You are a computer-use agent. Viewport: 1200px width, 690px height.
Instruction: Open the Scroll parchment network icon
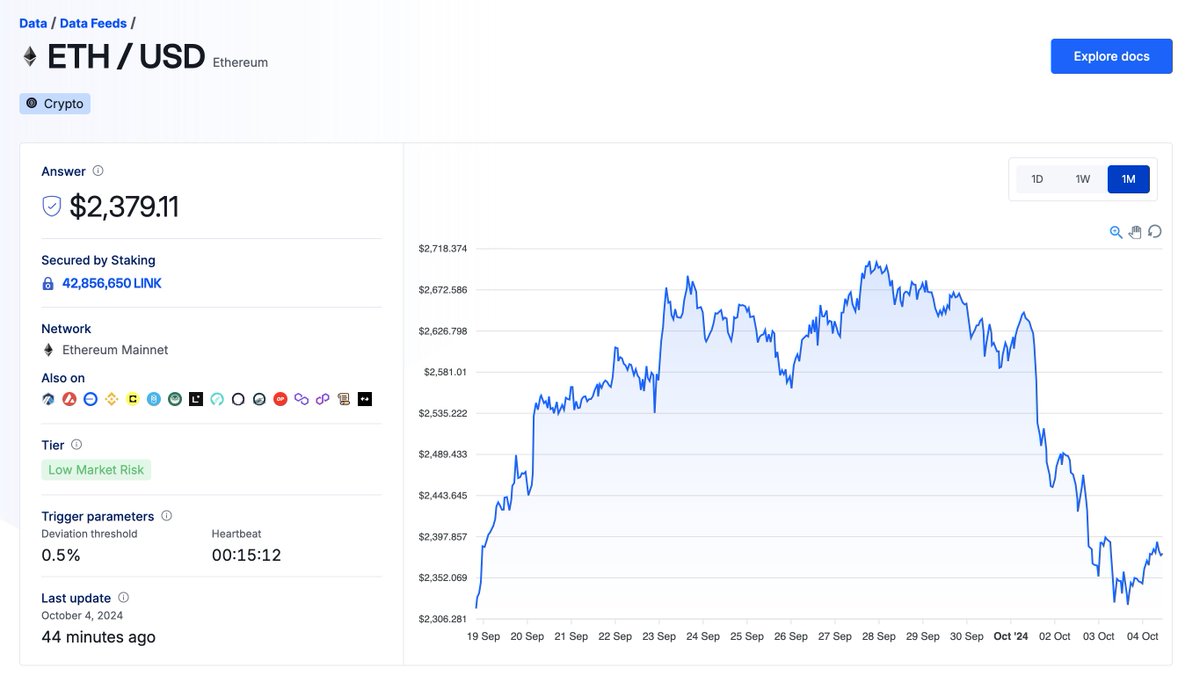click(x=343, y=399)
